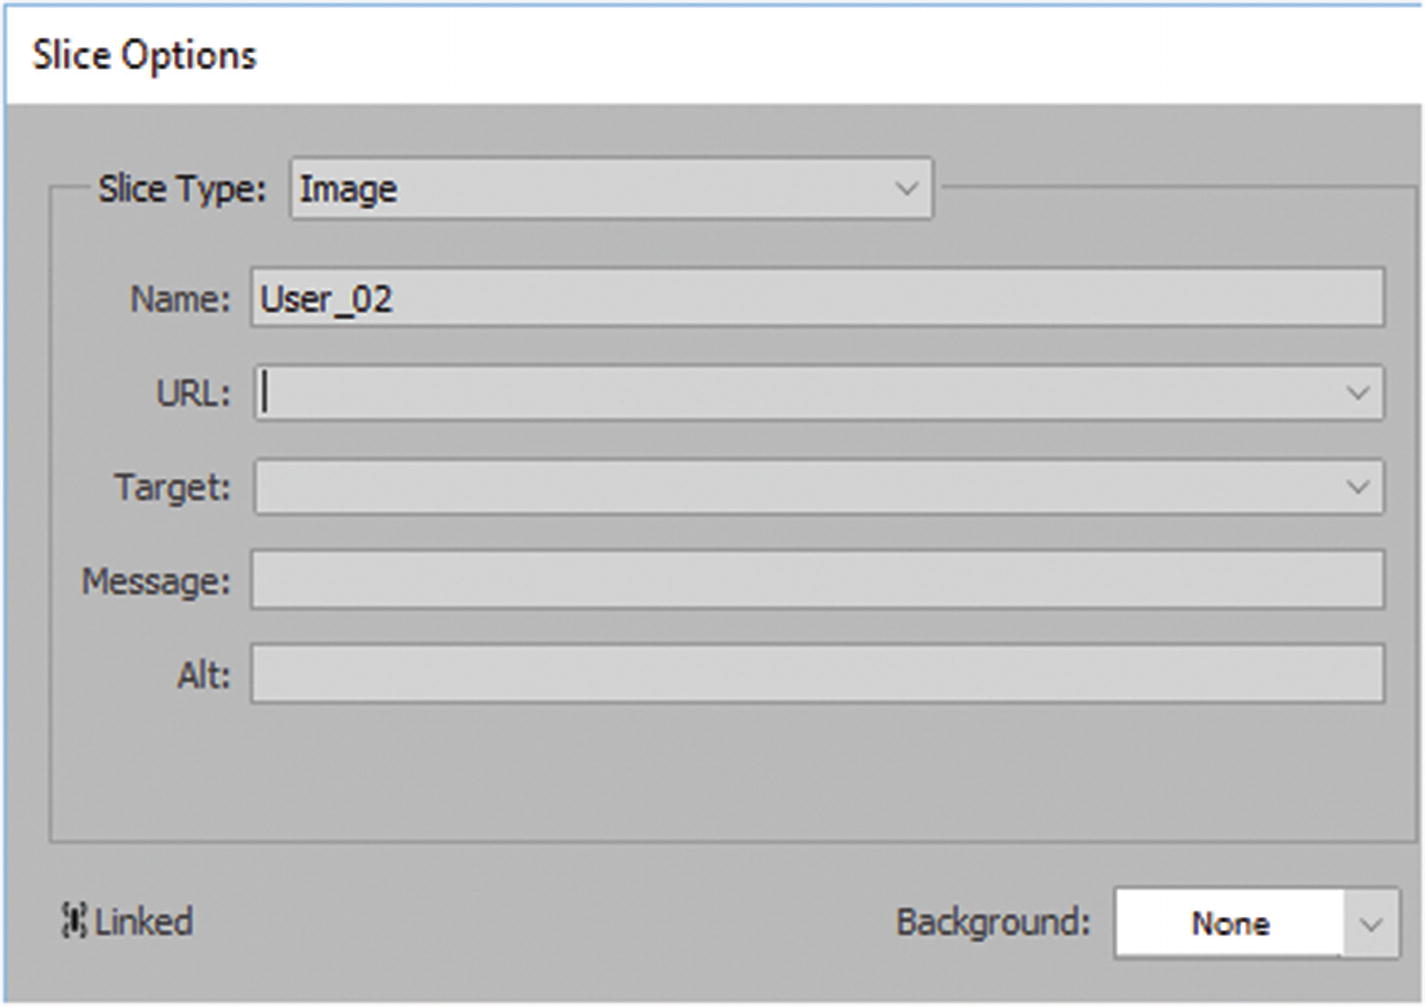The image size is (1425, 1006).
Task: Click inside the Target combo box field
Action: click(x=790, y=487)
